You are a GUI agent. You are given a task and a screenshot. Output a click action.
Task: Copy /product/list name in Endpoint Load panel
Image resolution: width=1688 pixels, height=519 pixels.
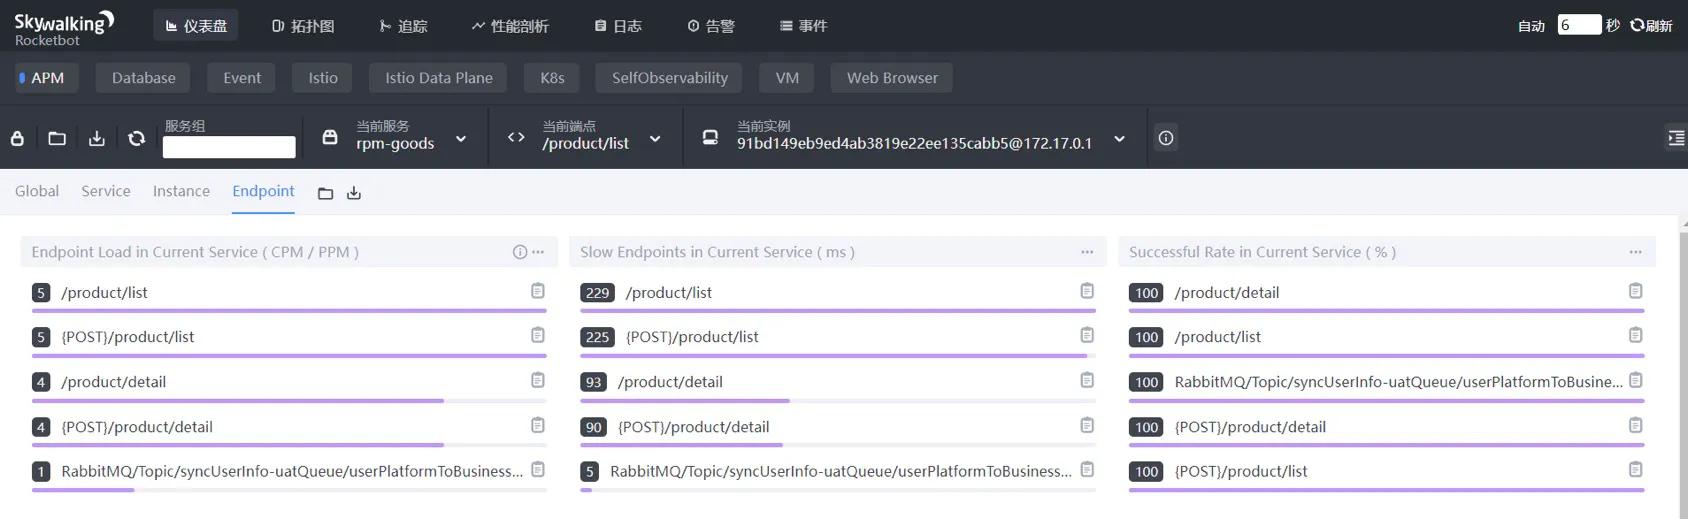[x=538, y=291]
